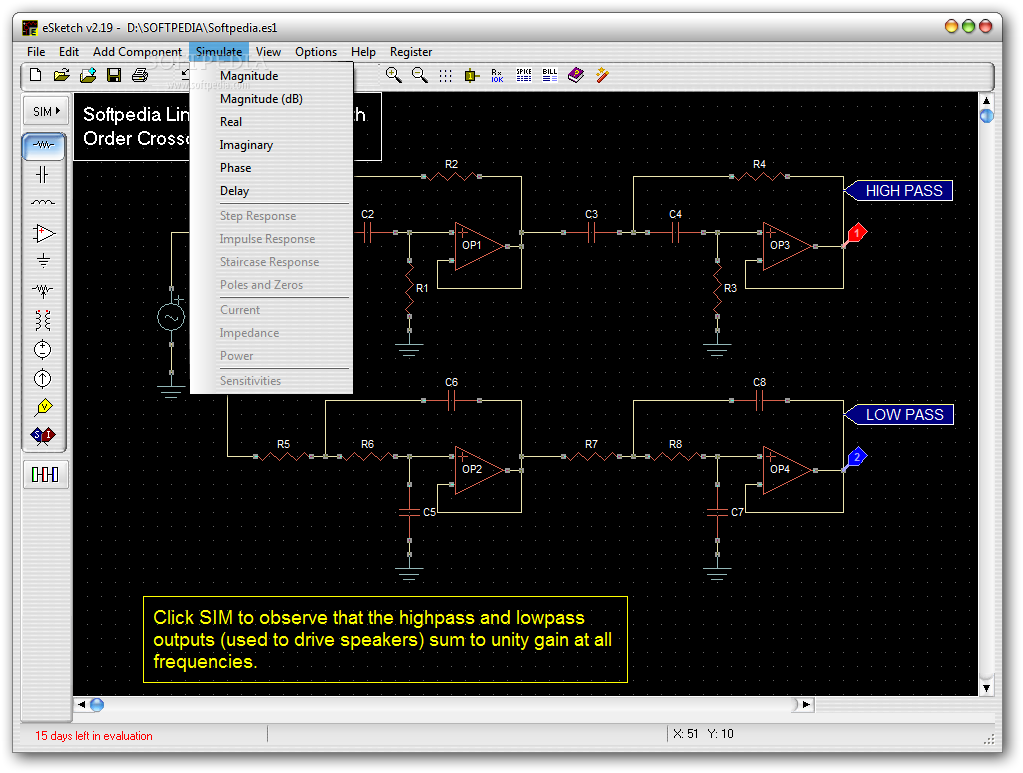Select the transformer tool
This screenshot has height=773, width=1023.
pyautogui.click(x=43, y=320)
